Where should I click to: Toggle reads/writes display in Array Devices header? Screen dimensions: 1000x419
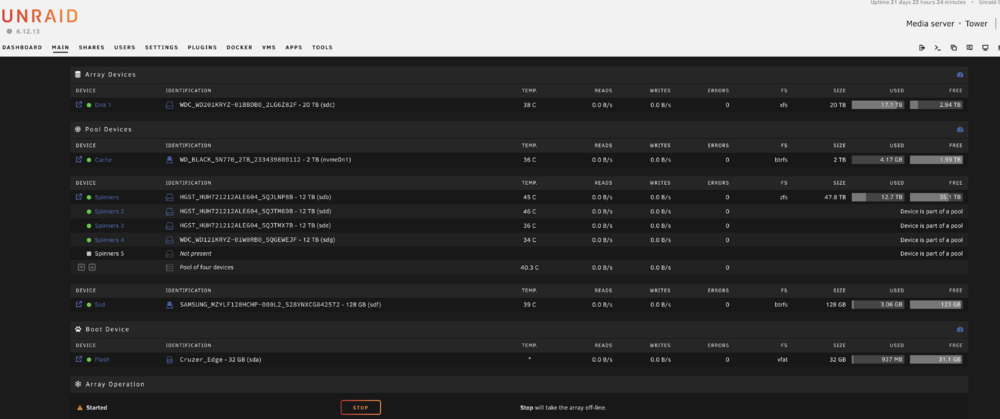[x=960, y=75]
